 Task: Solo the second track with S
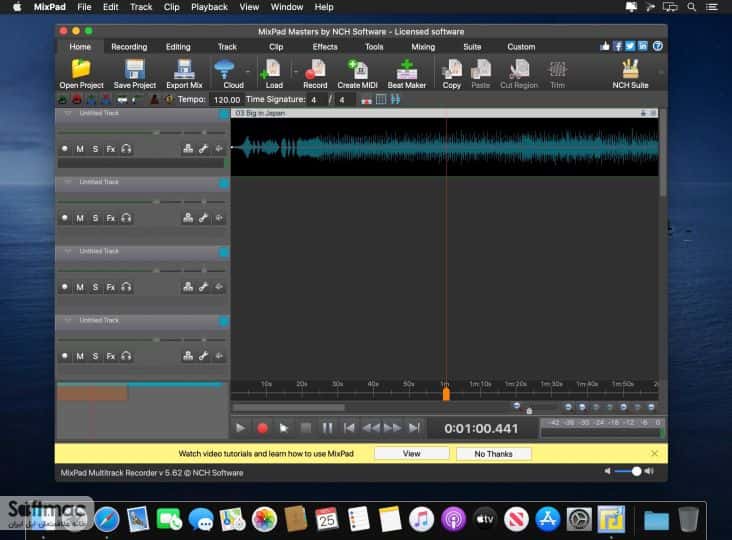pos(95,218)
